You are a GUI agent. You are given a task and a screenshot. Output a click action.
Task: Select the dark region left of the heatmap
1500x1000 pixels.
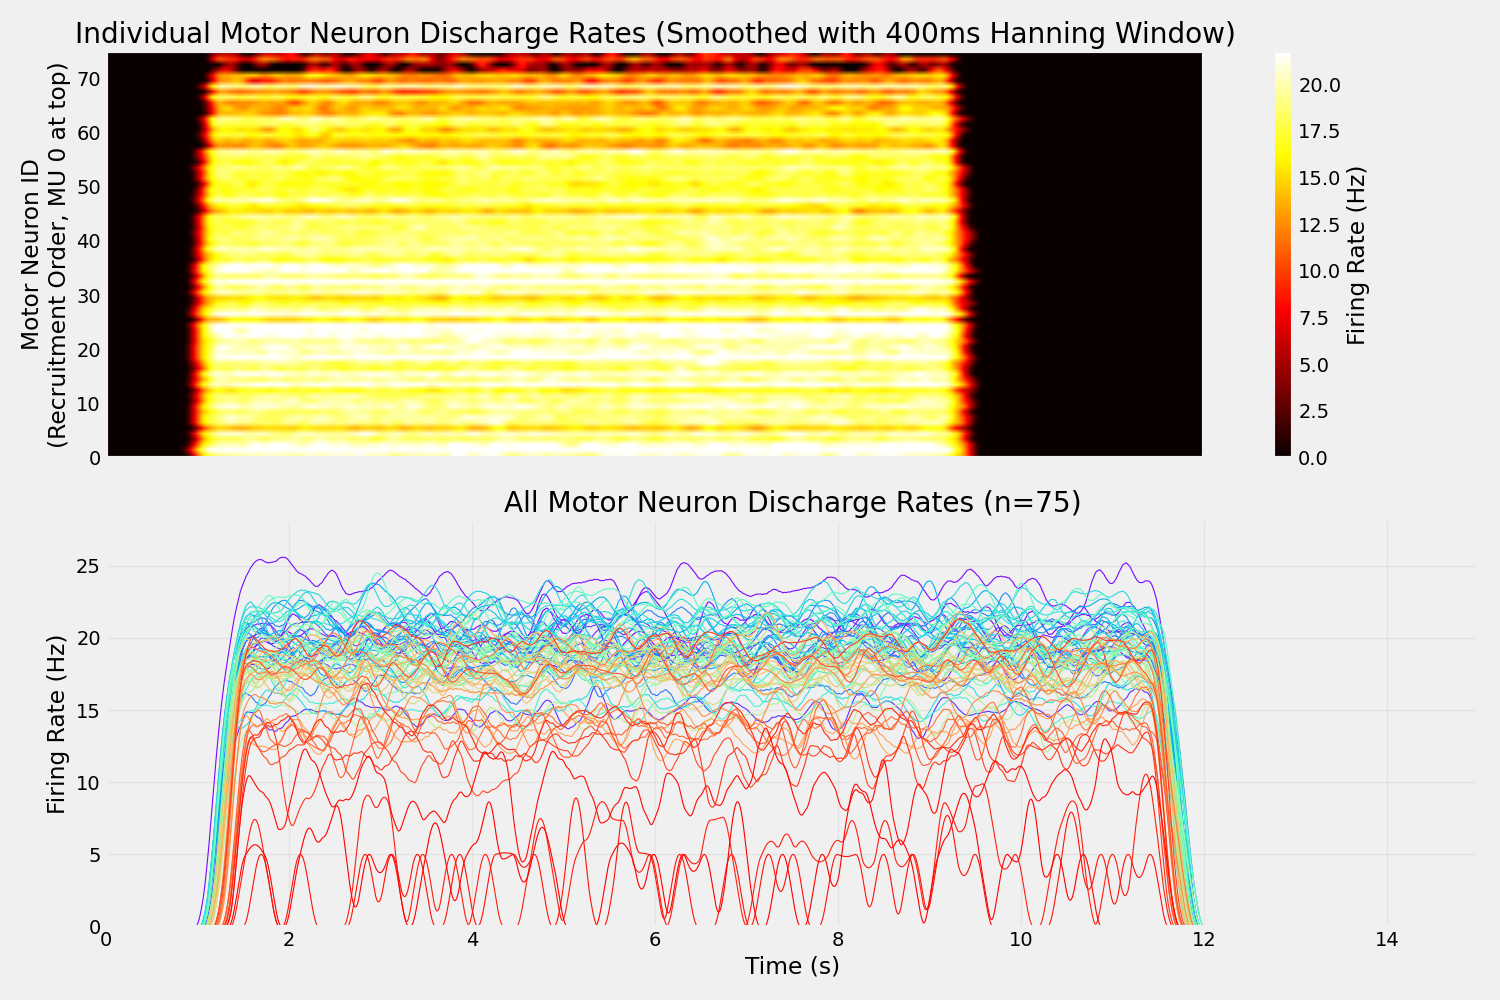coord(150,250)
